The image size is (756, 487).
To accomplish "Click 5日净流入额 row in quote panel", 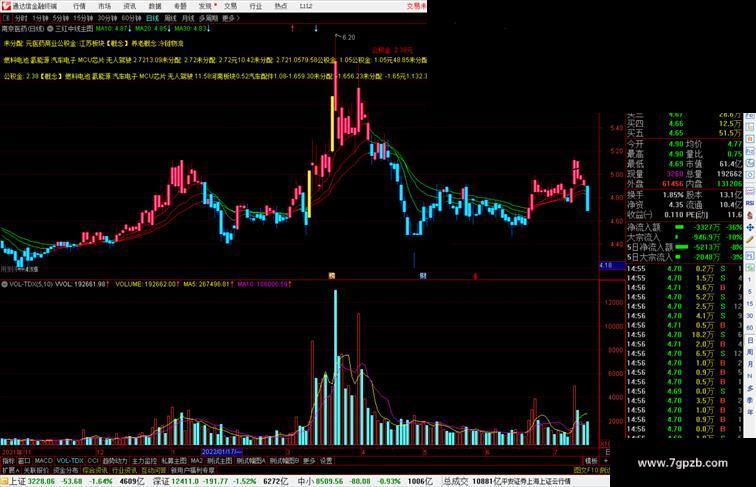I will [685, 247].
